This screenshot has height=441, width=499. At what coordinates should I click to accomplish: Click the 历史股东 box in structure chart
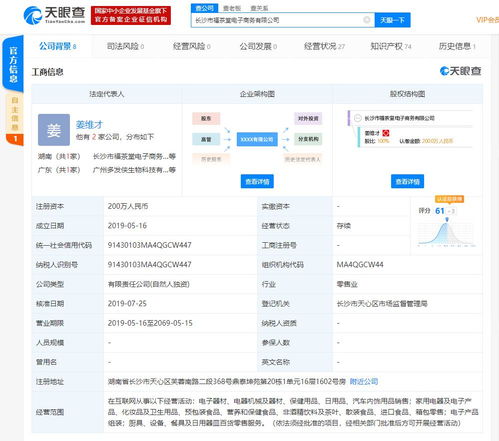pyautogui.click(x=211, y=159)
